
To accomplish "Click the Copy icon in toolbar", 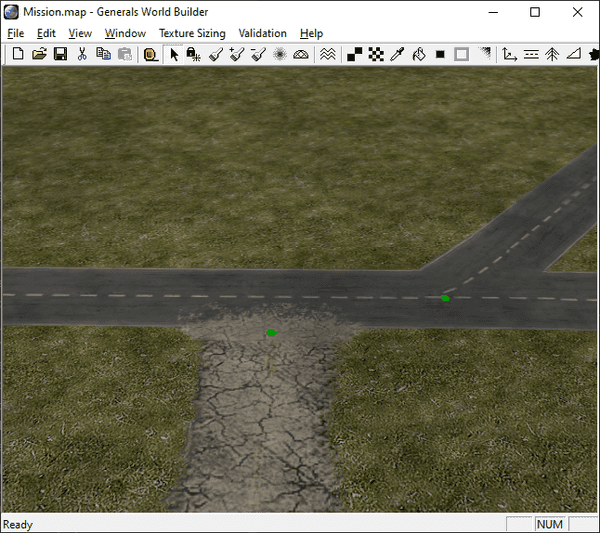I will pos(103,54).
